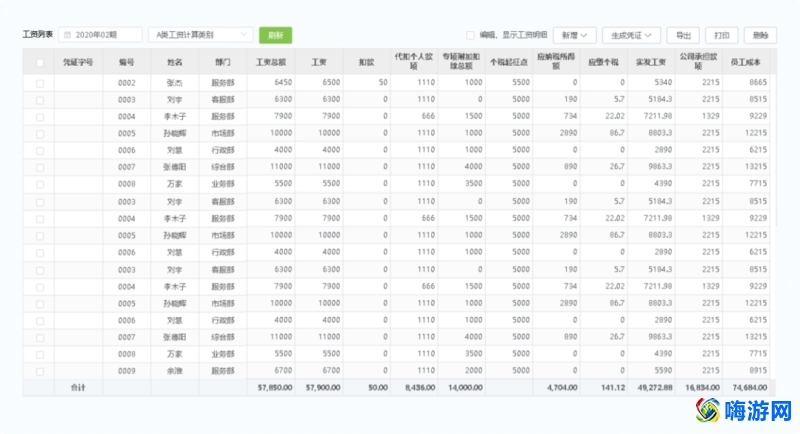
Task: Click the total 16,834.00
Action: click(703, 388)
